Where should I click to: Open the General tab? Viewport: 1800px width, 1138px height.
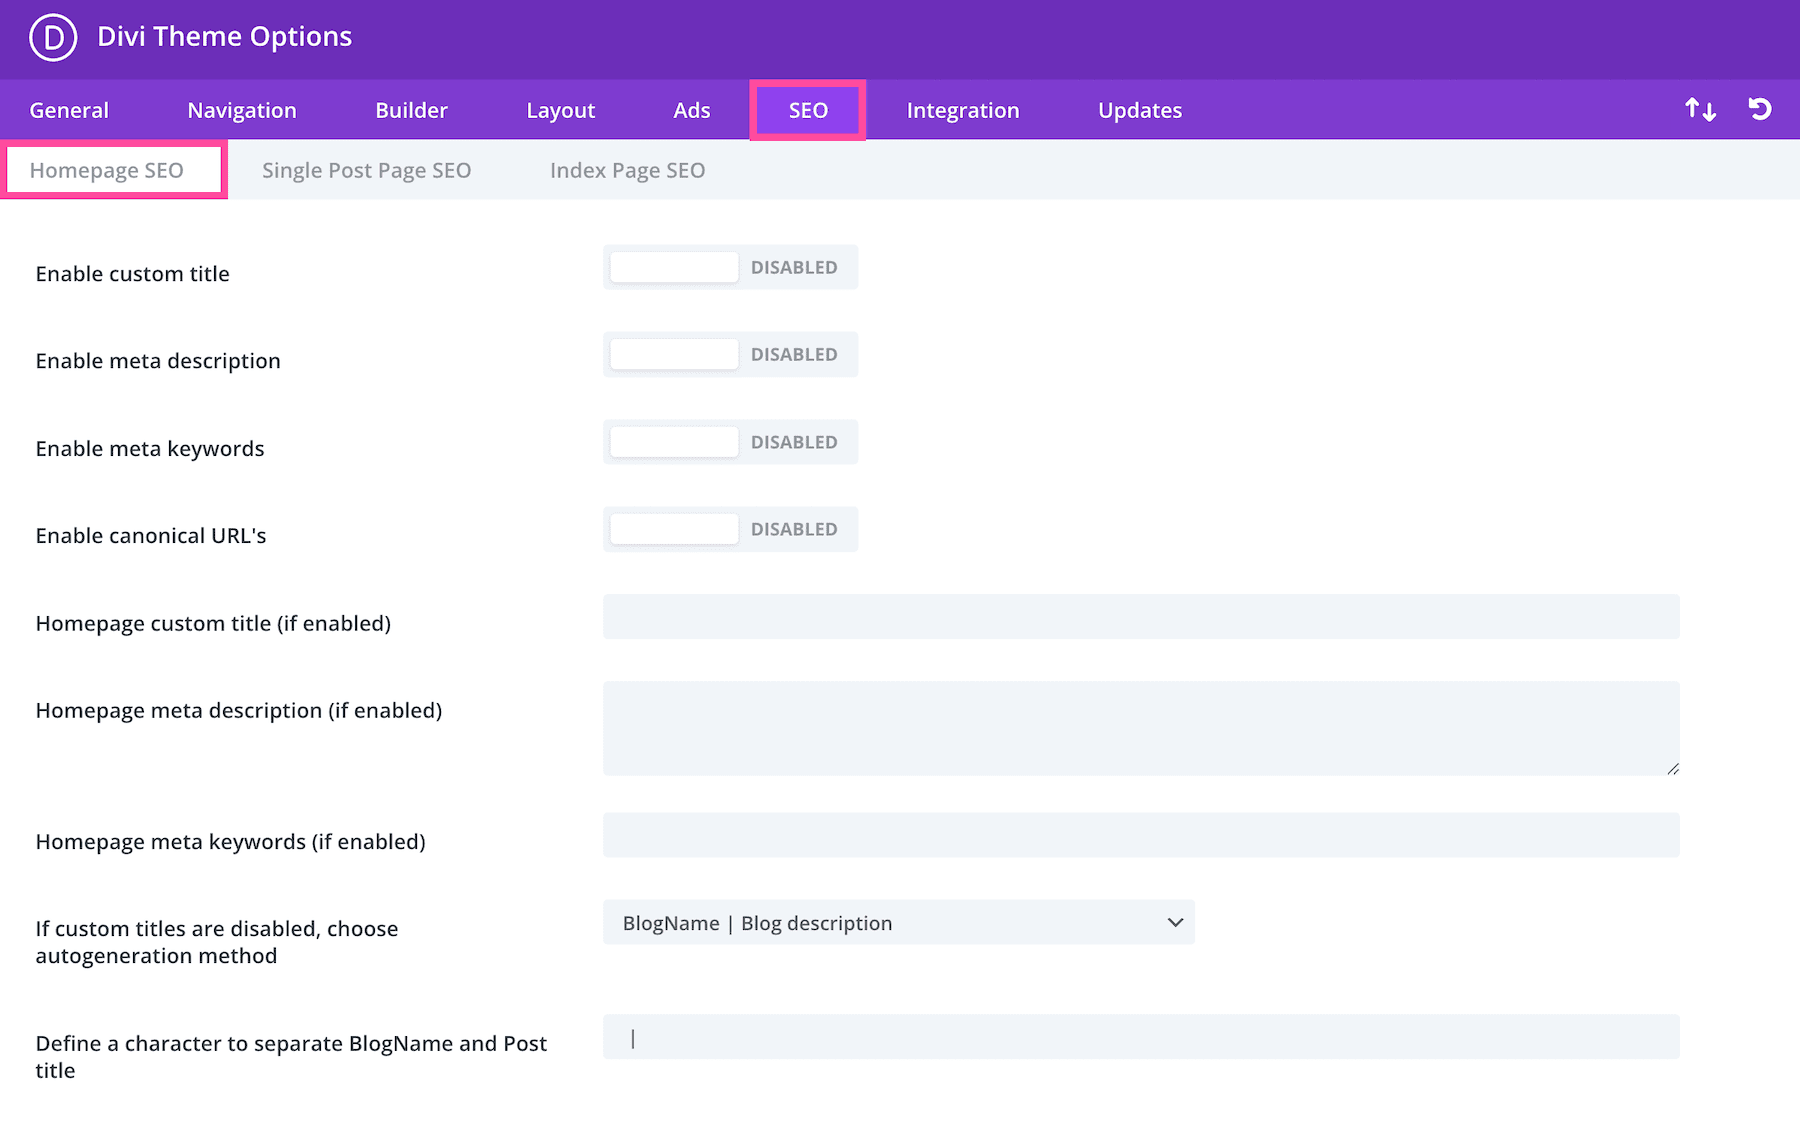coord(69,110)
